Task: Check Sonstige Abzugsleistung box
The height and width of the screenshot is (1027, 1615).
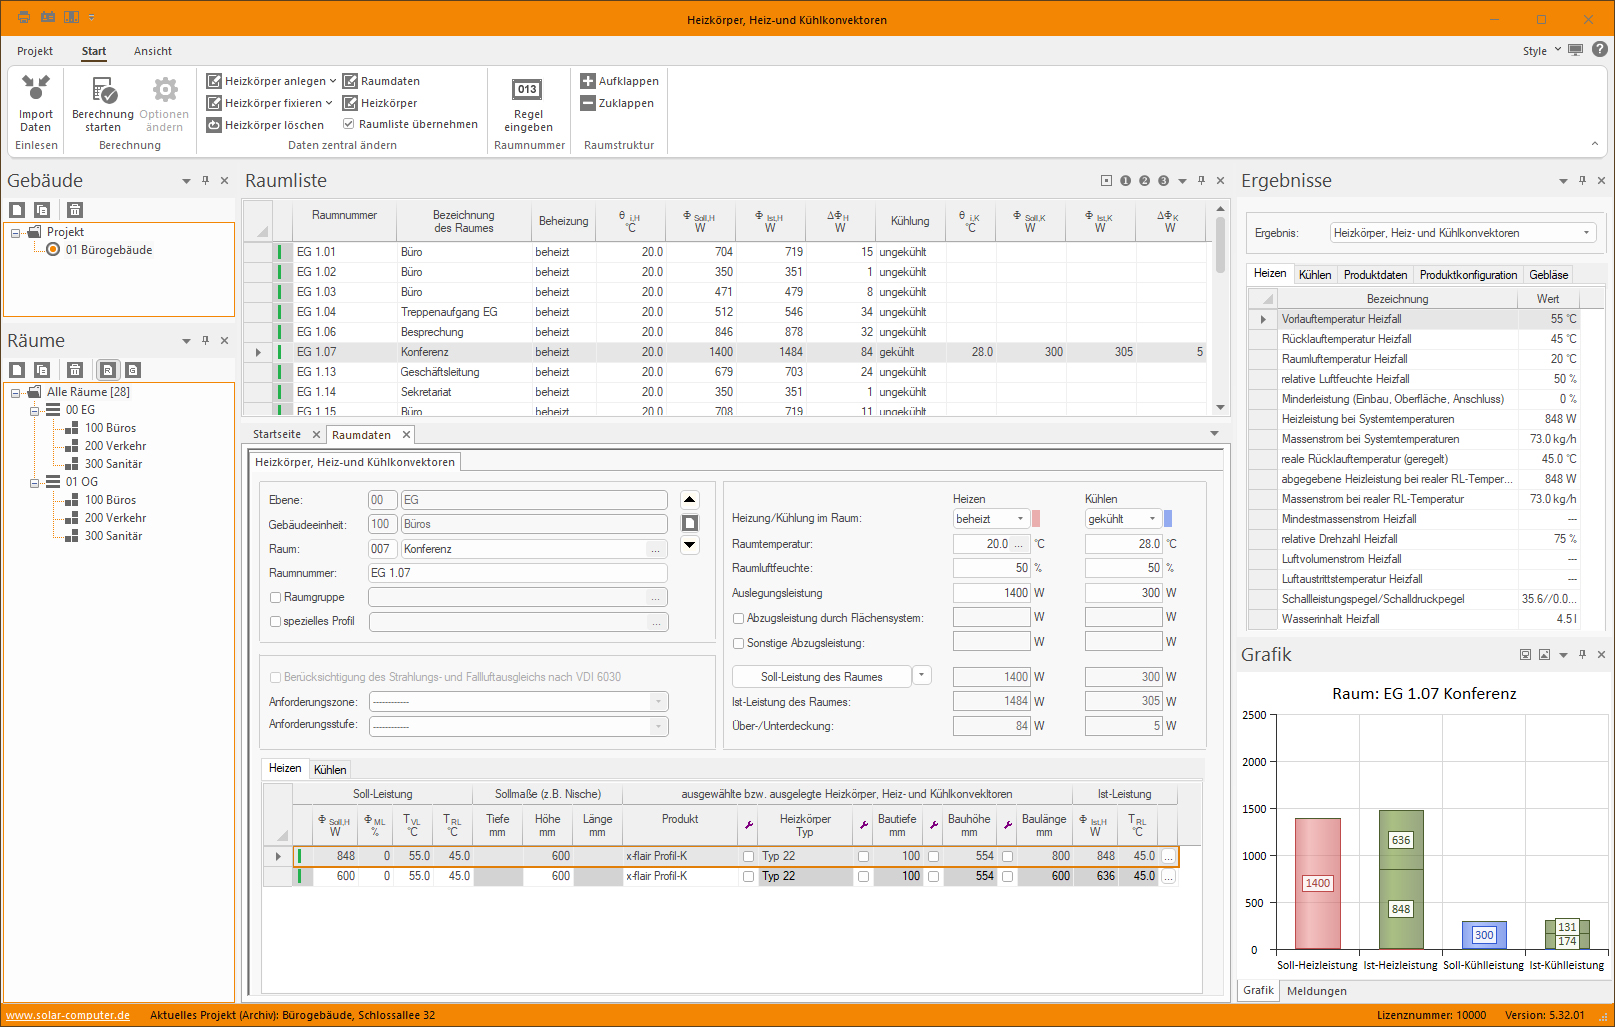Action: 739,643
